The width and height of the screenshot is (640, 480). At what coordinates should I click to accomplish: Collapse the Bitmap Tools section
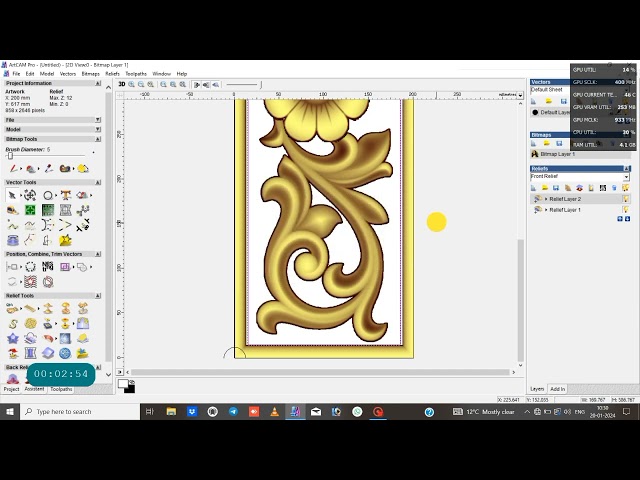click(x=98, y=139)
